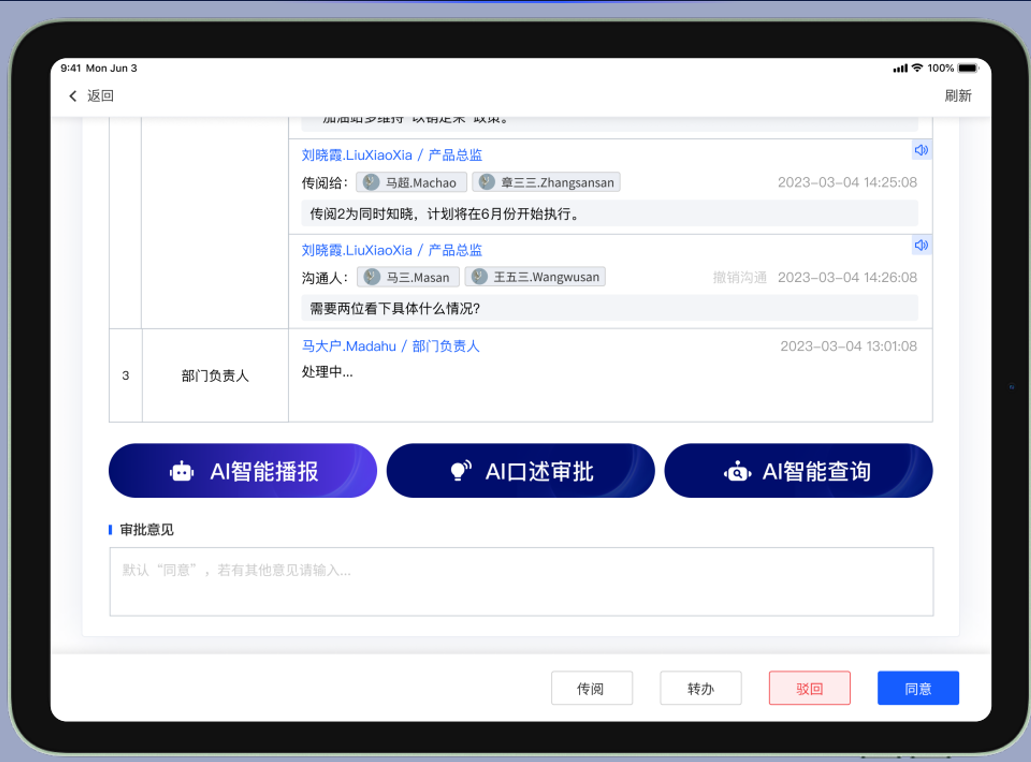1031x762 pixels.
Task: Play audio for the 传阅给 message
Action: coord(920,149)
